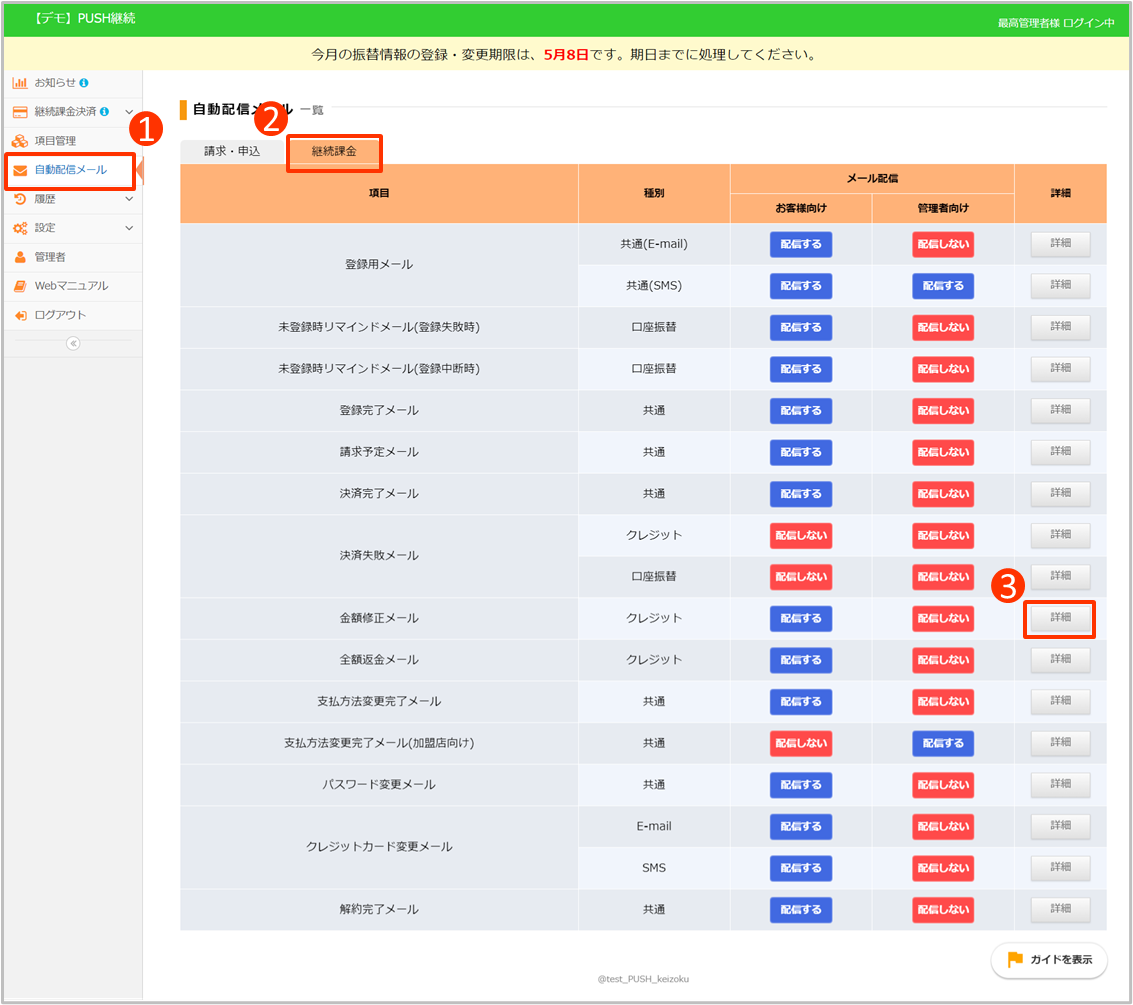Click the 設定 gears icon
The width and height of the screenshot is (1133, 1005).
pos(20,228)
